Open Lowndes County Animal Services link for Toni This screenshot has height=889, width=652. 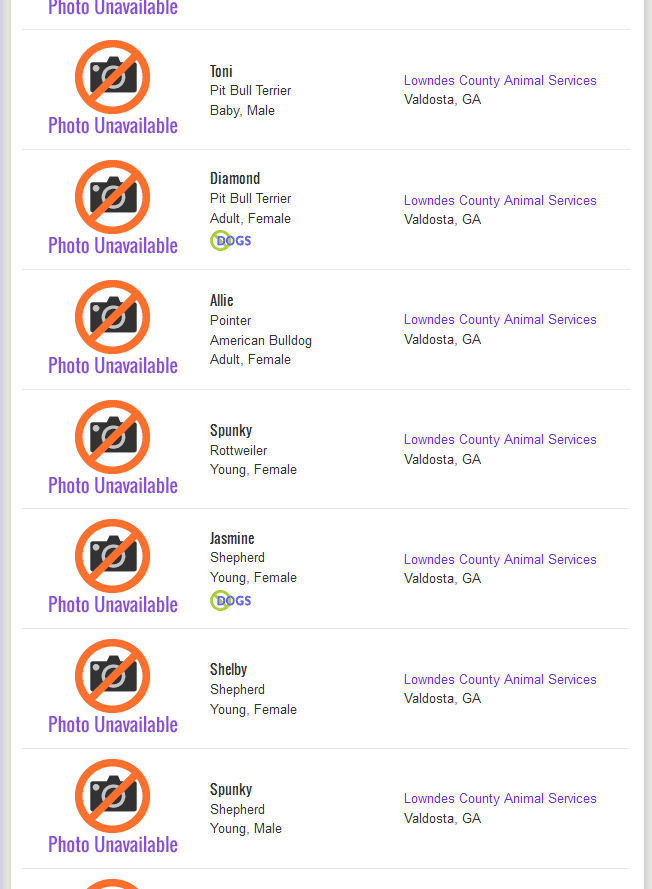click(500, 81)
